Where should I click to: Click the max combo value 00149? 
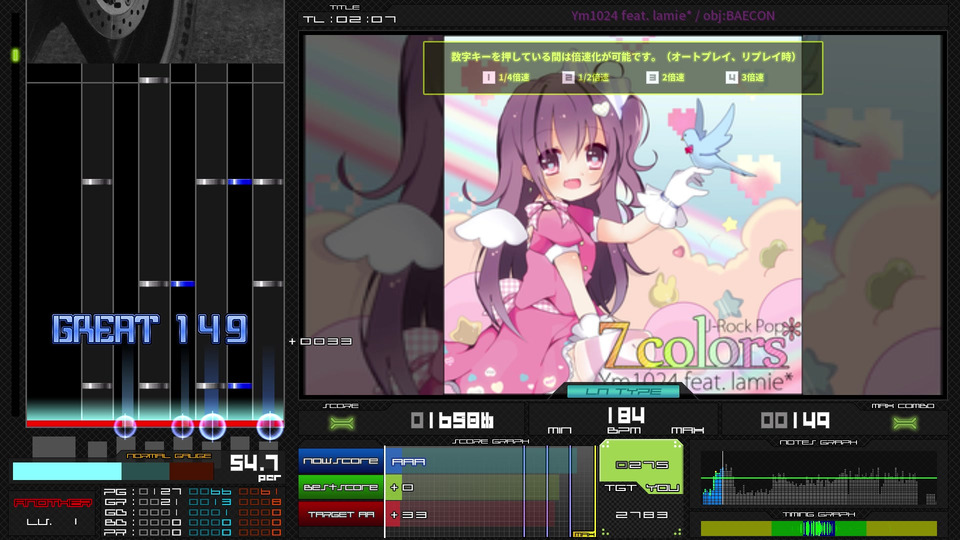click(795, 420)
